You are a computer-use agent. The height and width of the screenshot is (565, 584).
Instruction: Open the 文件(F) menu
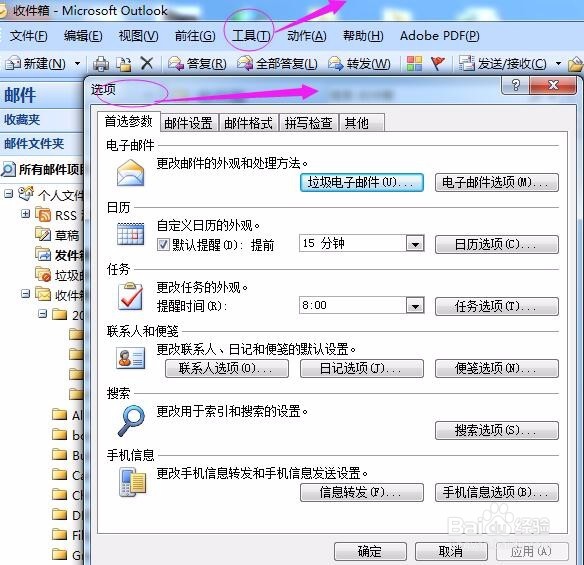tap(28, 36)
